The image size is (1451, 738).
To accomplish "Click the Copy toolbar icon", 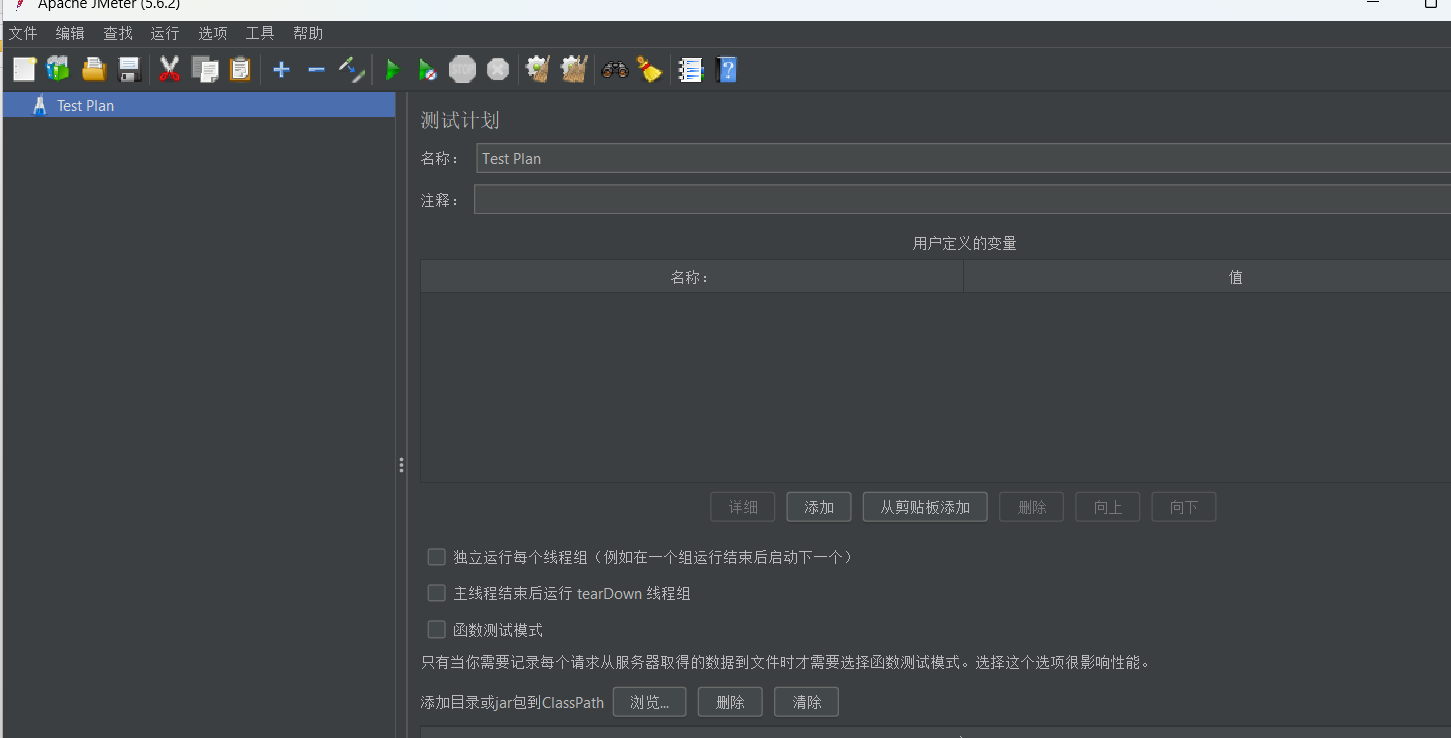I will [x=205, y=69].
